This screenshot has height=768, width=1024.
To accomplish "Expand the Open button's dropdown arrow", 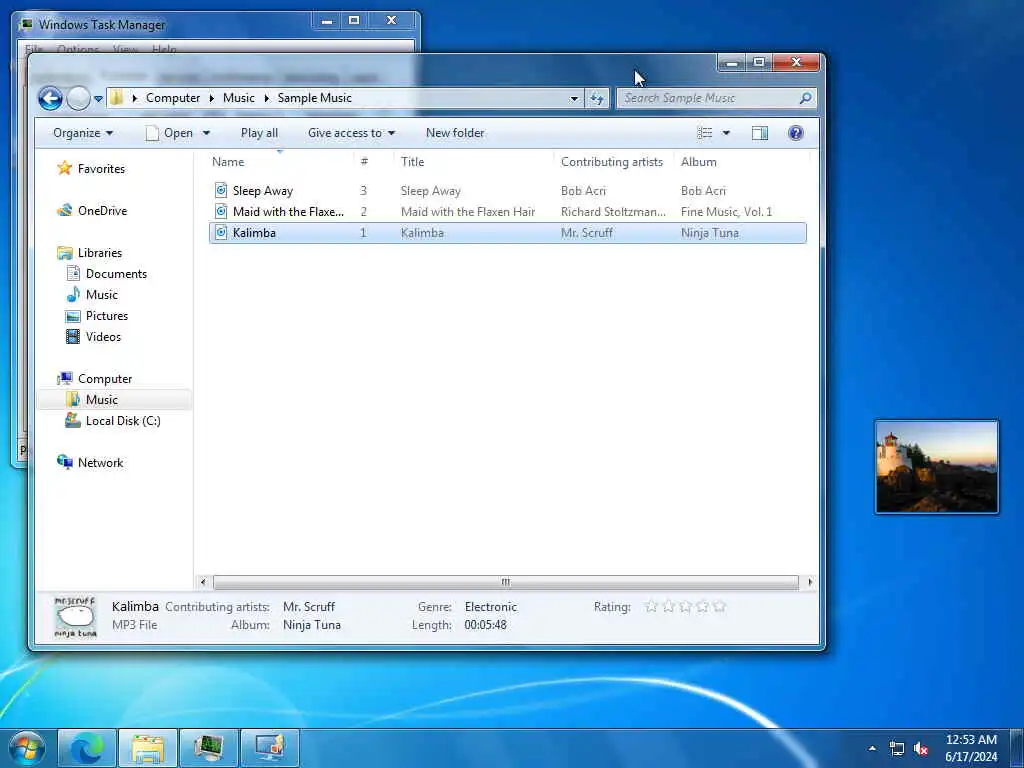I will pos(206,133).
